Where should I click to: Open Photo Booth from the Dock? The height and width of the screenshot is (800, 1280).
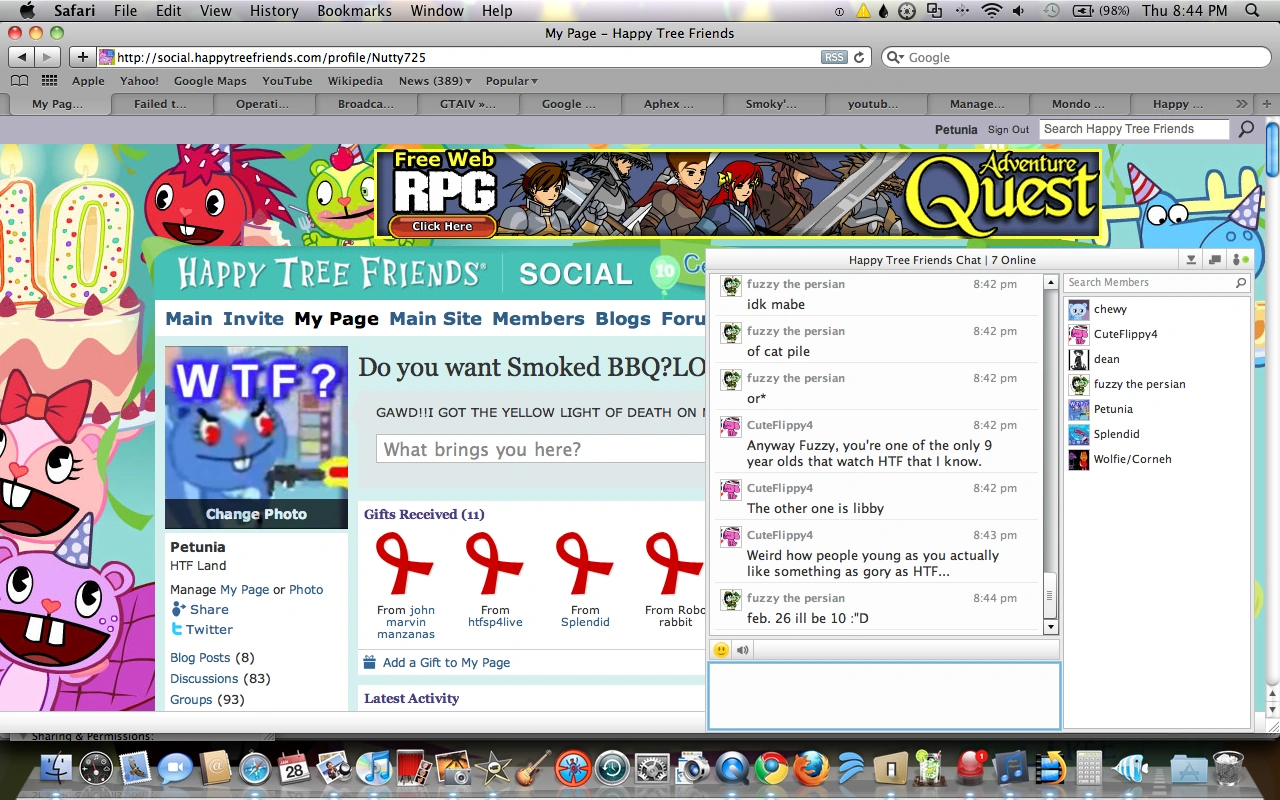coord(414,768)
